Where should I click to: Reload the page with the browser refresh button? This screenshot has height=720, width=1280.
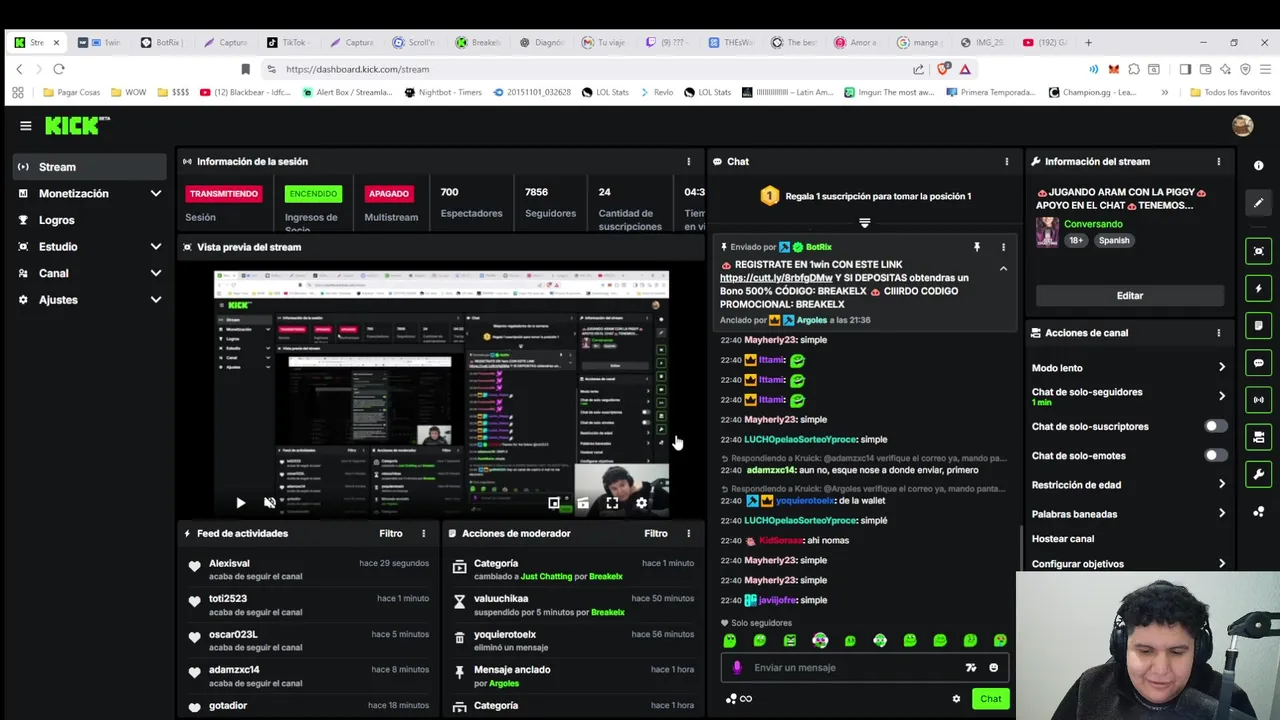tap(59, 69)
